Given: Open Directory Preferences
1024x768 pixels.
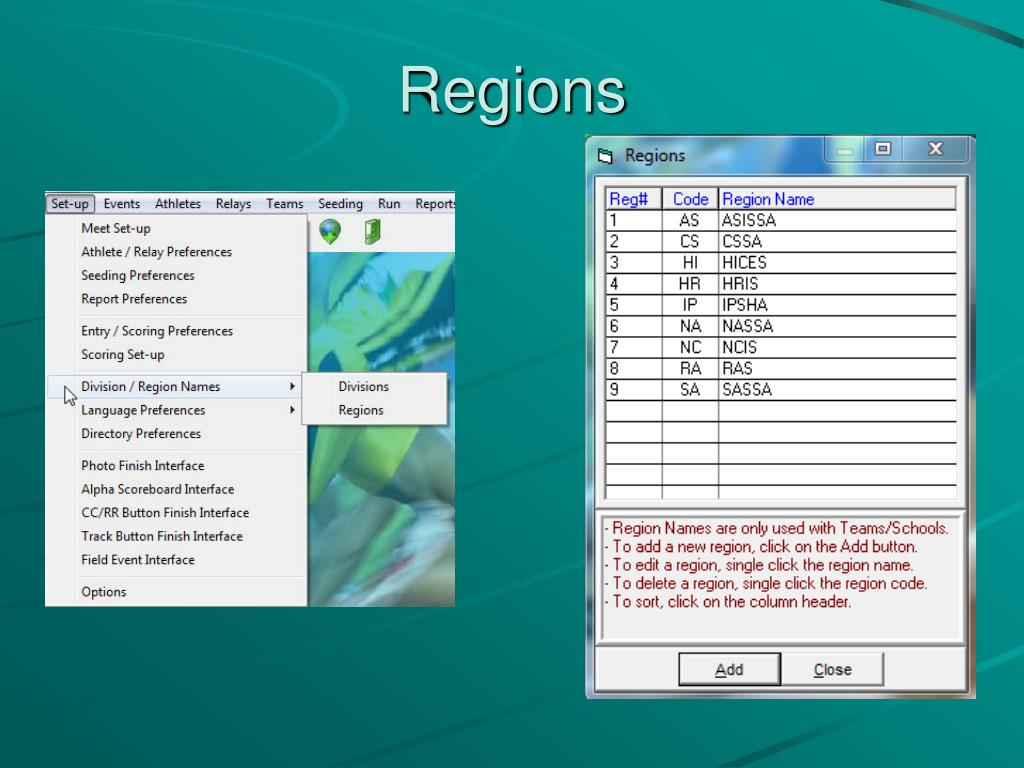Looking at the screenshot, I should tap(141, 434).
